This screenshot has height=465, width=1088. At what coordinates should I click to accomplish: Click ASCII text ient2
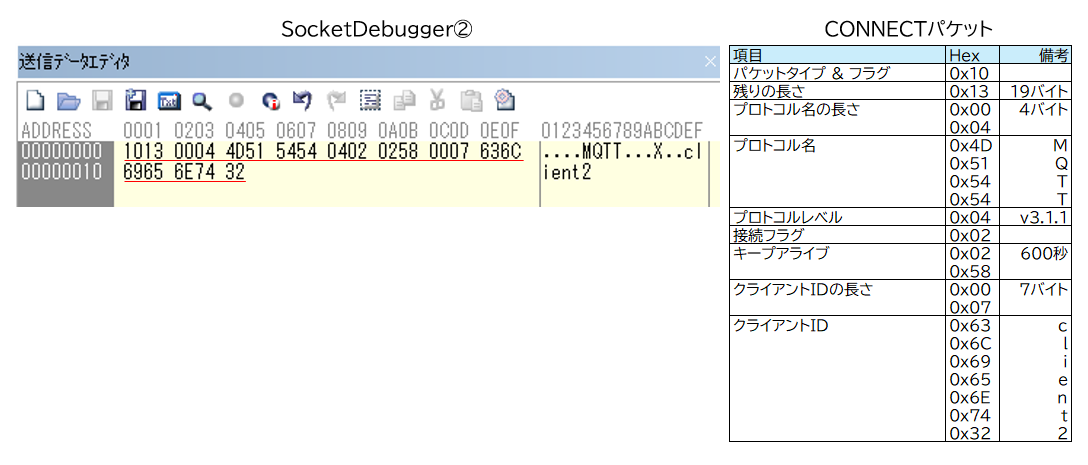click(567, 171)
